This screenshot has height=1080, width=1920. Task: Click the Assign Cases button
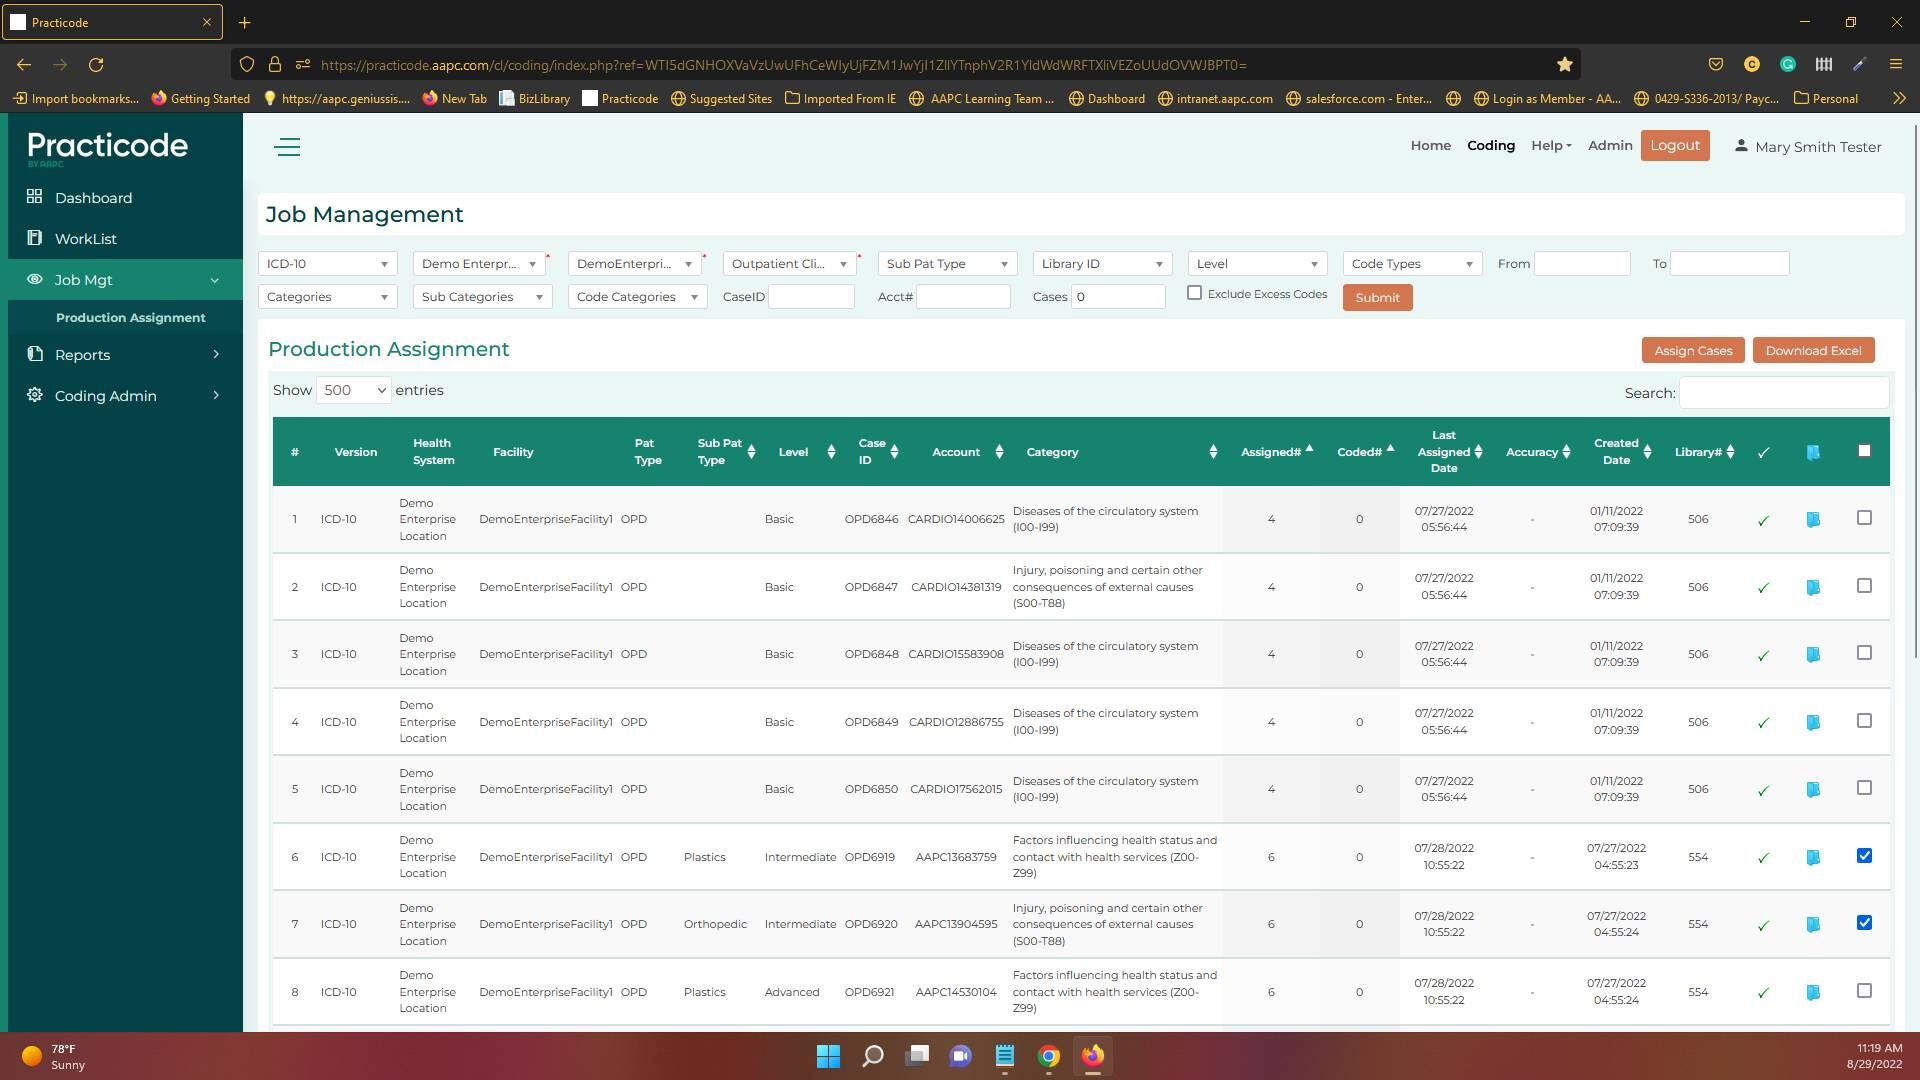[1692, 351]
